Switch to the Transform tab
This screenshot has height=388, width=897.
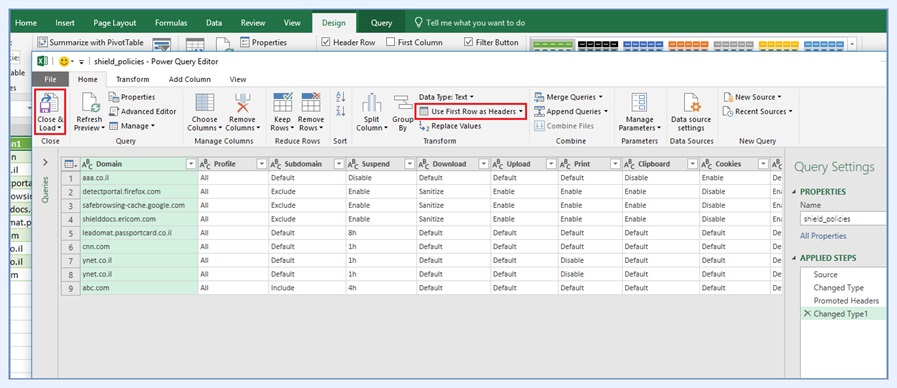(x=132, y=80)
